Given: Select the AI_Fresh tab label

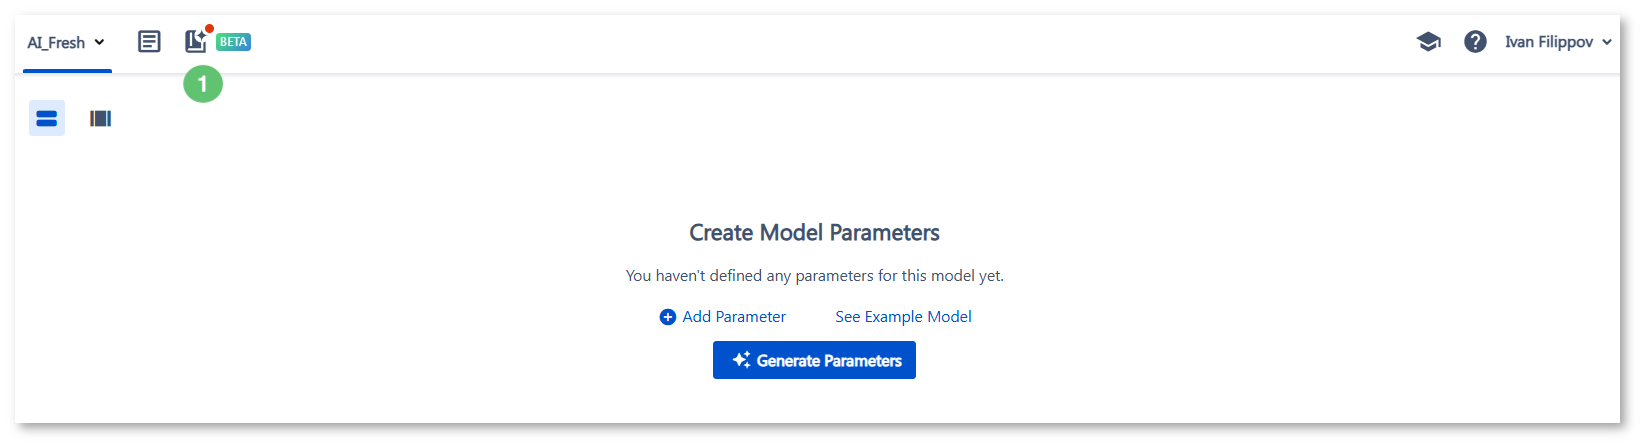Looking at the screenshot, I should point(56,43).
